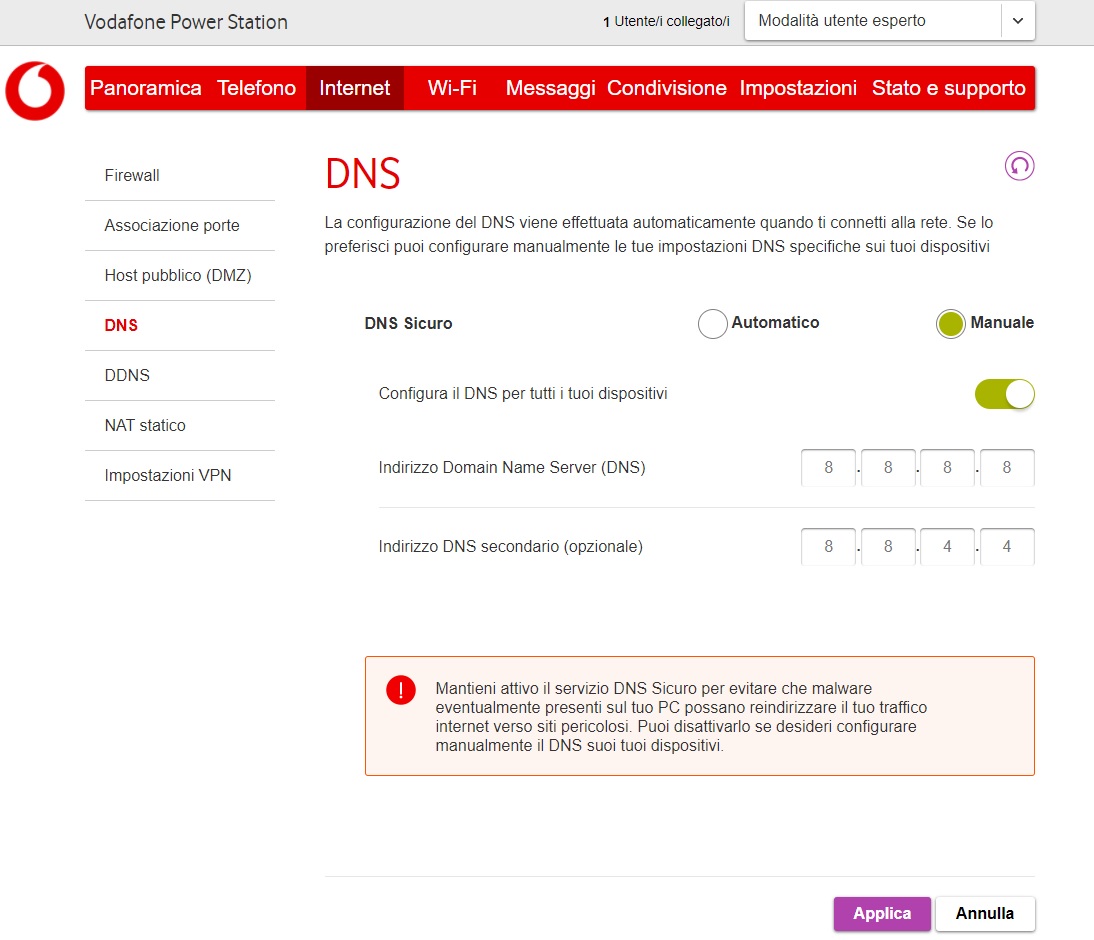Viewport: 1094px width, 940px height.
Task: Open the Panoramica tab
Action: coord(146,88)
